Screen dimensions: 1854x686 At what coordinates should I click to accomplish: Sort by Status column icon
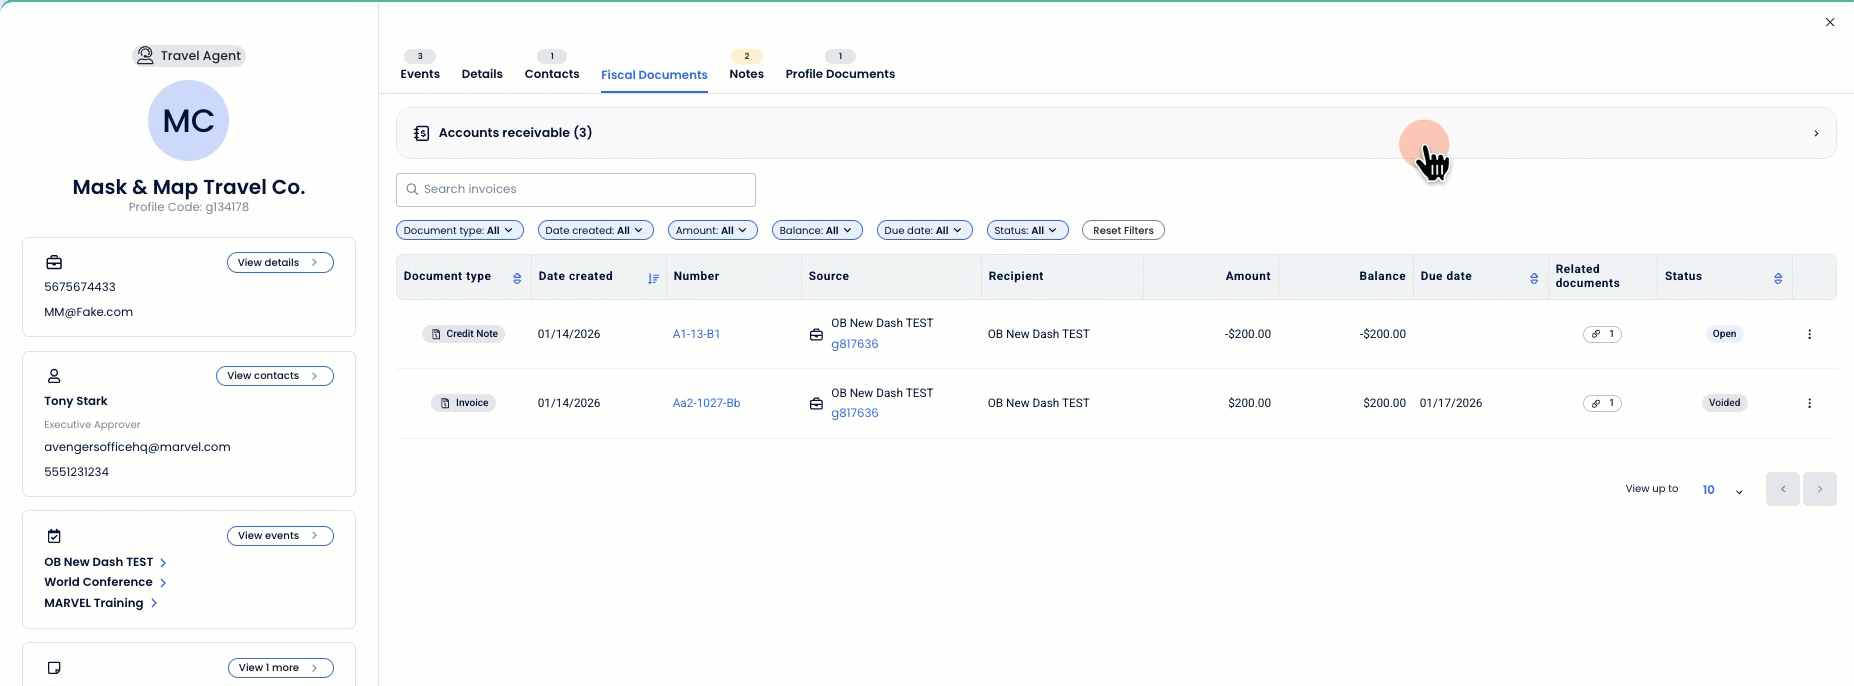(x=1778, y=278)
